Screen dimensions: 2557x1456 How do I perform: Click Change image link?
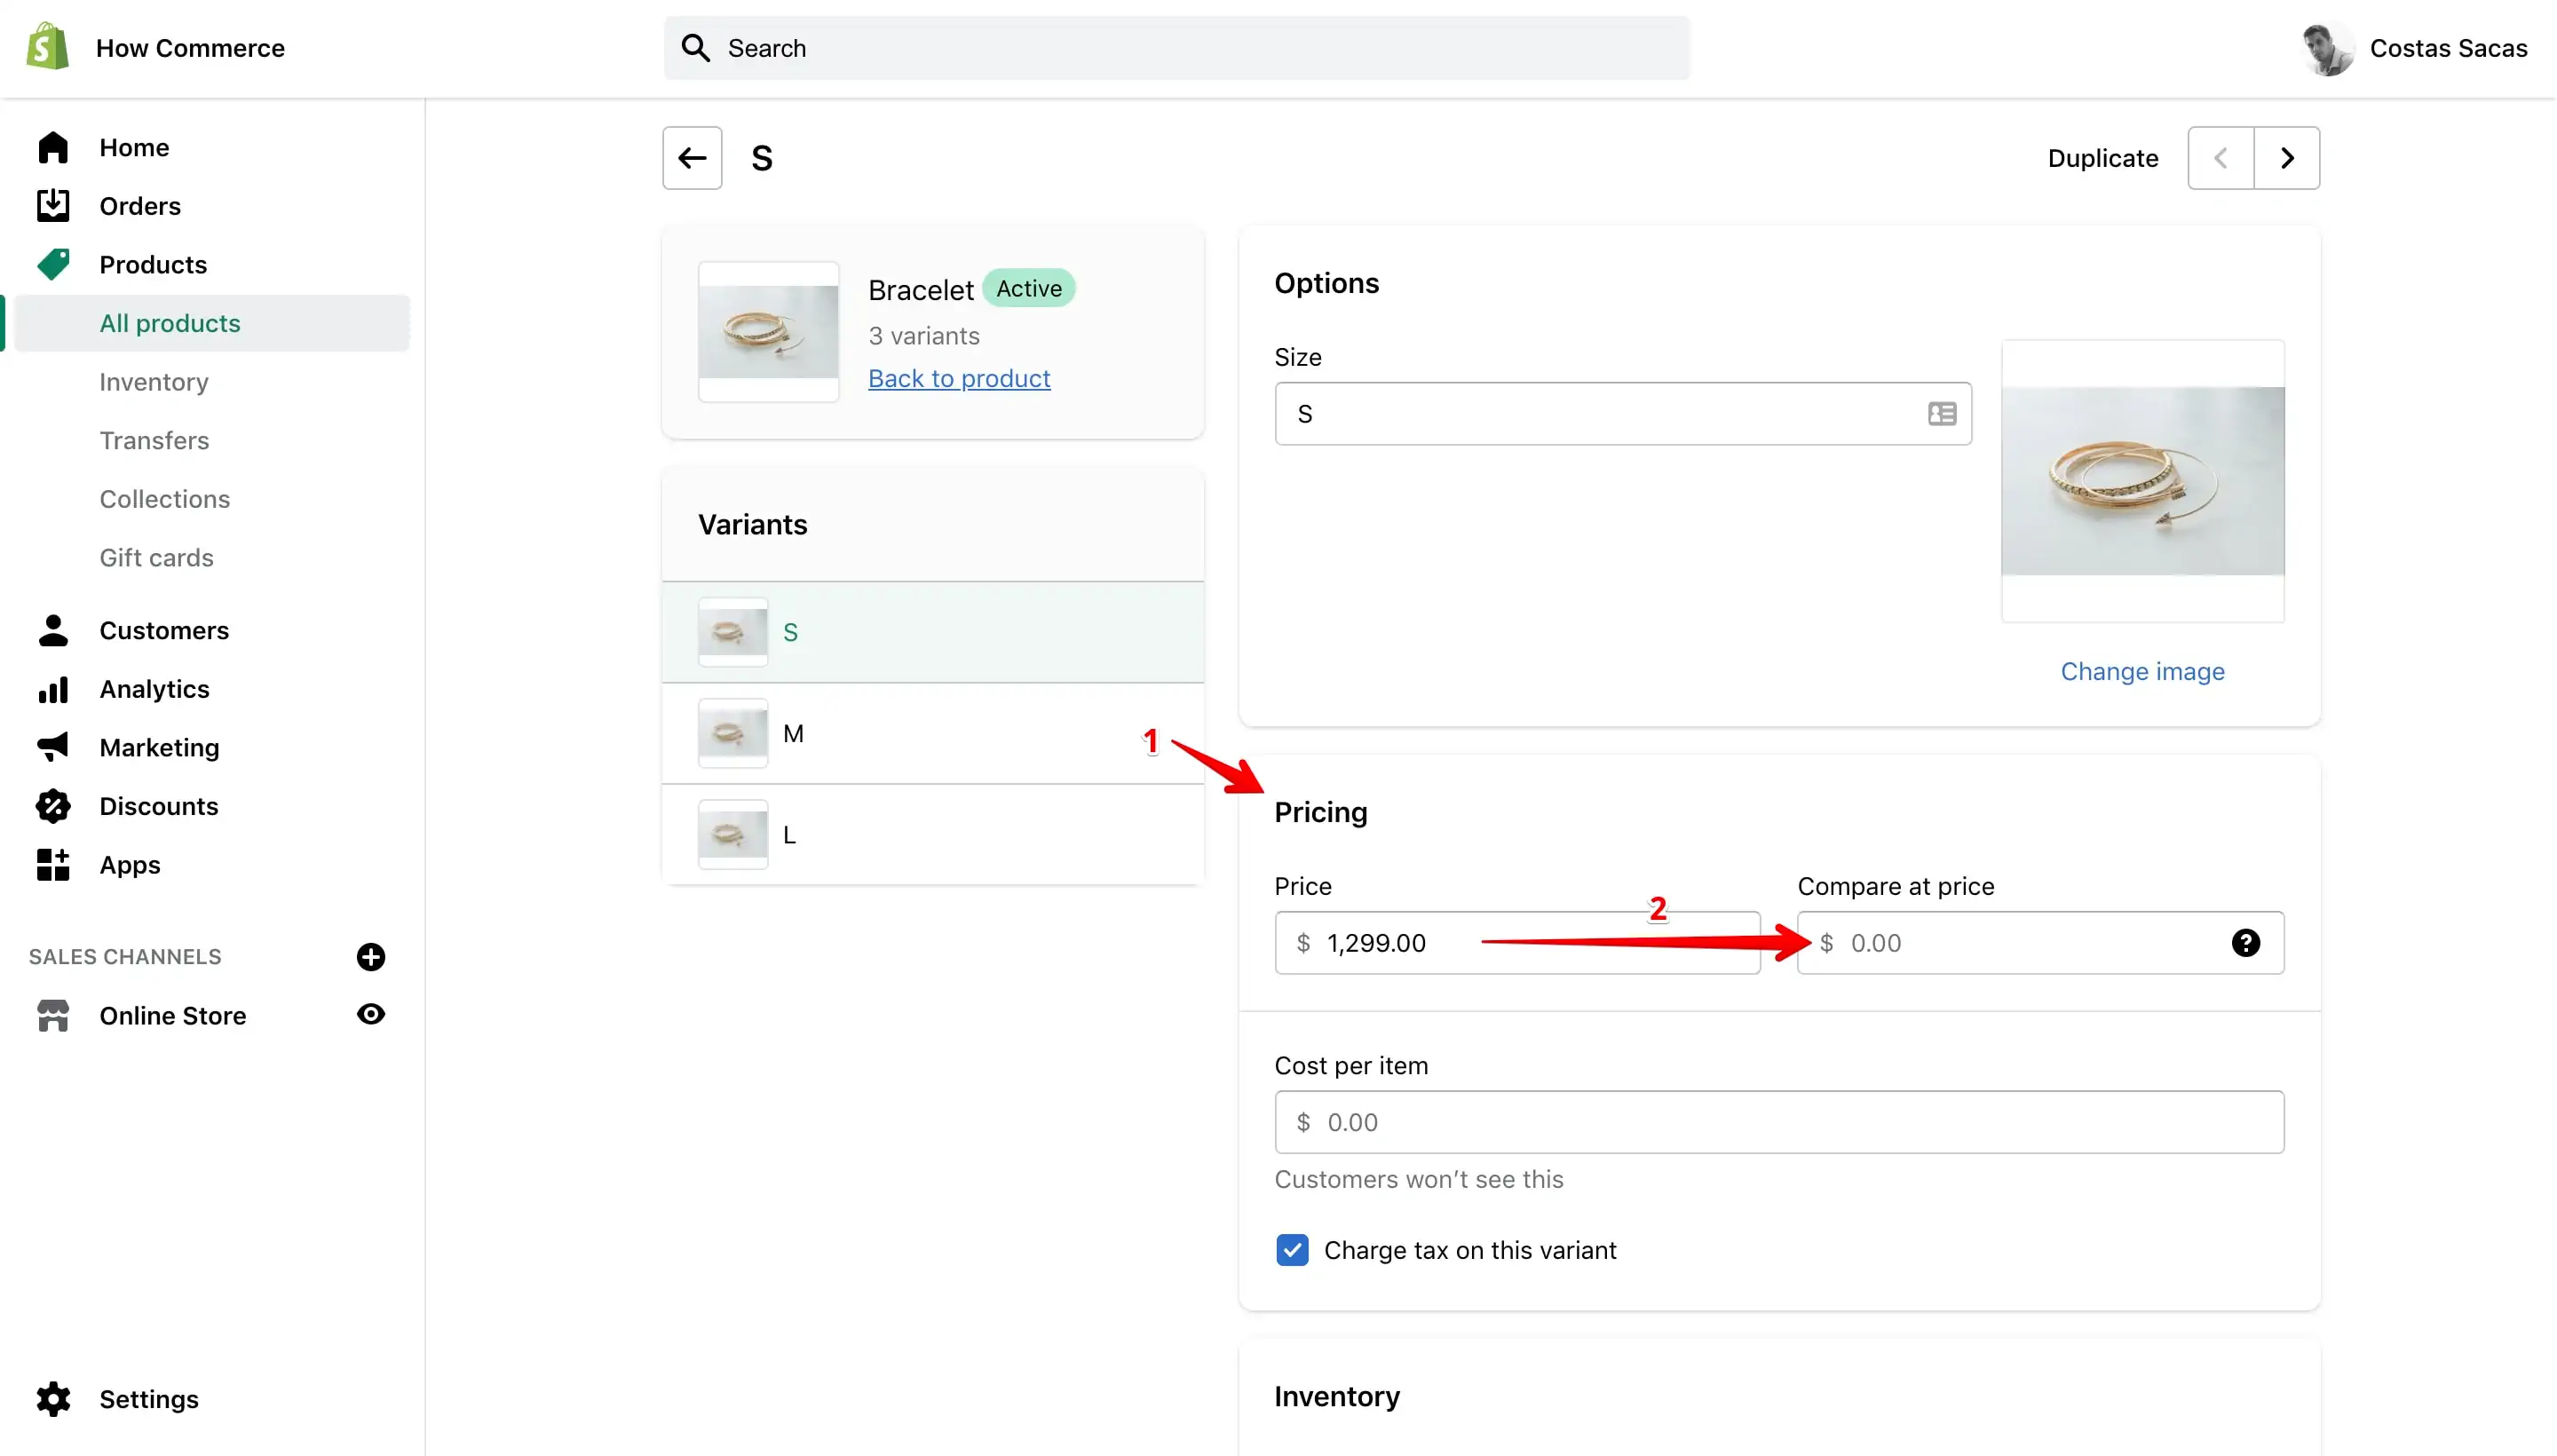click(x=2142, y=671)
